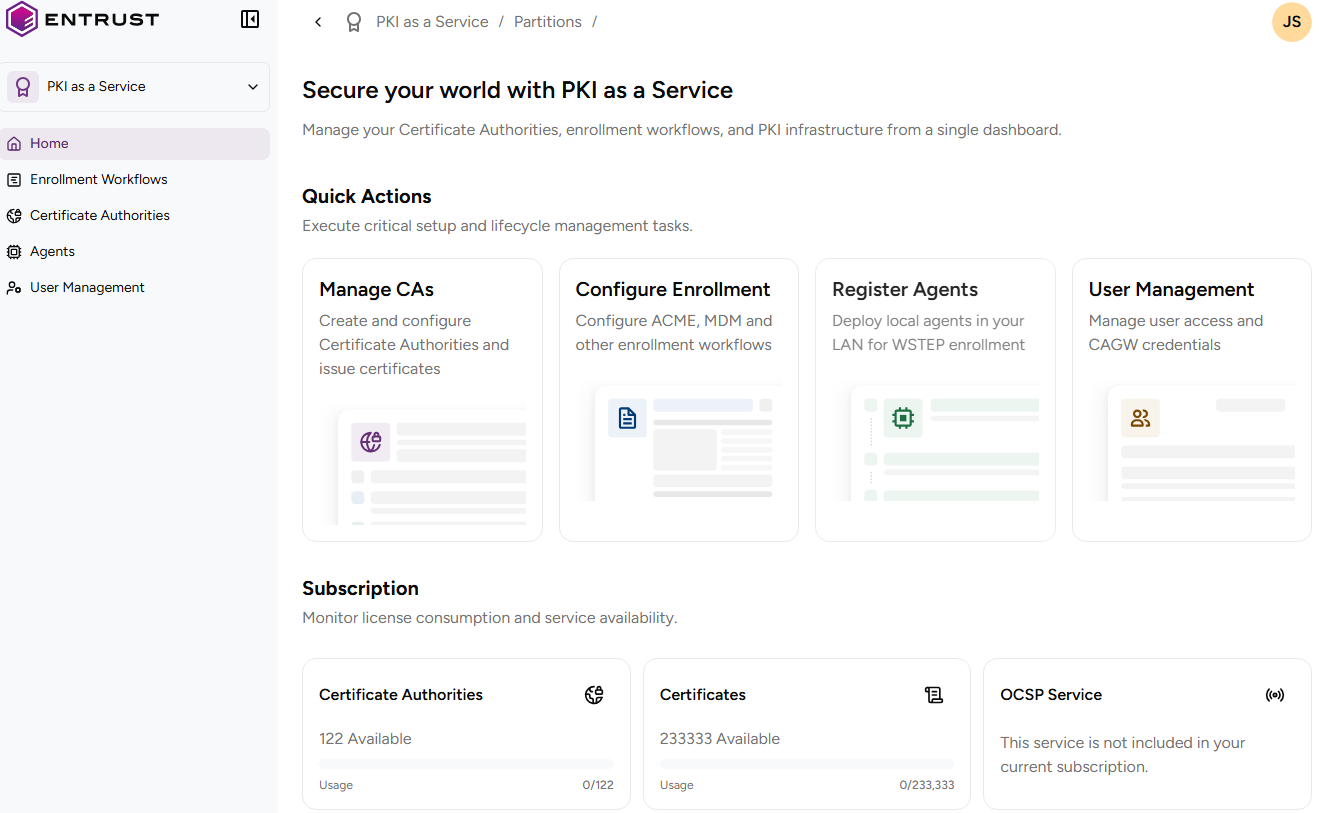Image resolution: width=1319 pixels, height=813 pixels.
Task: Collapse the sidebar panel icon
Action: tap(250, 19)
